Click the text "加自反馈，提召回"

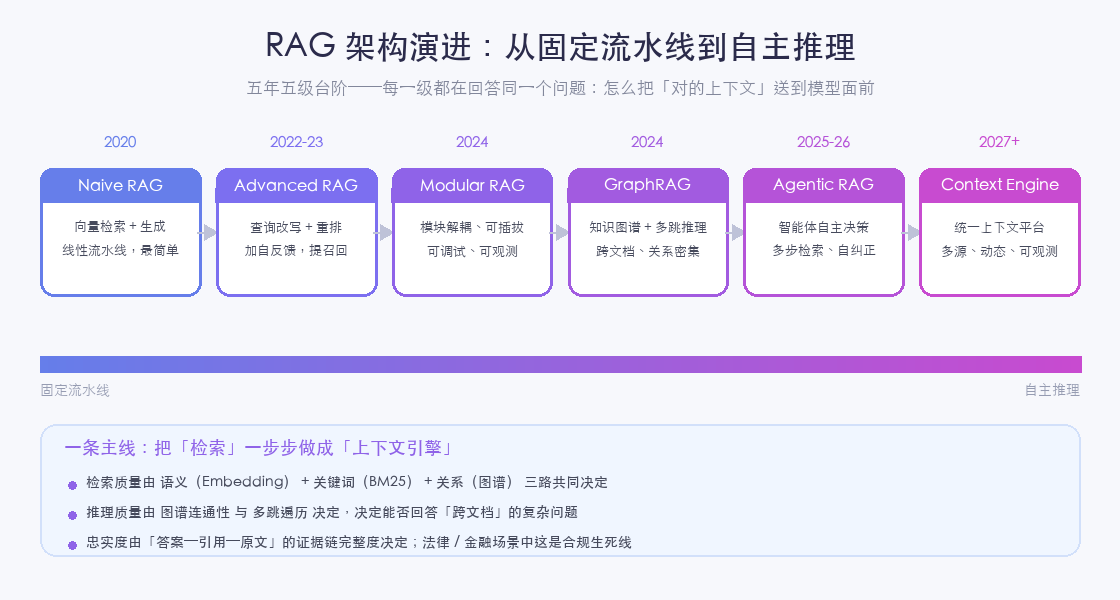pos(296,251)
